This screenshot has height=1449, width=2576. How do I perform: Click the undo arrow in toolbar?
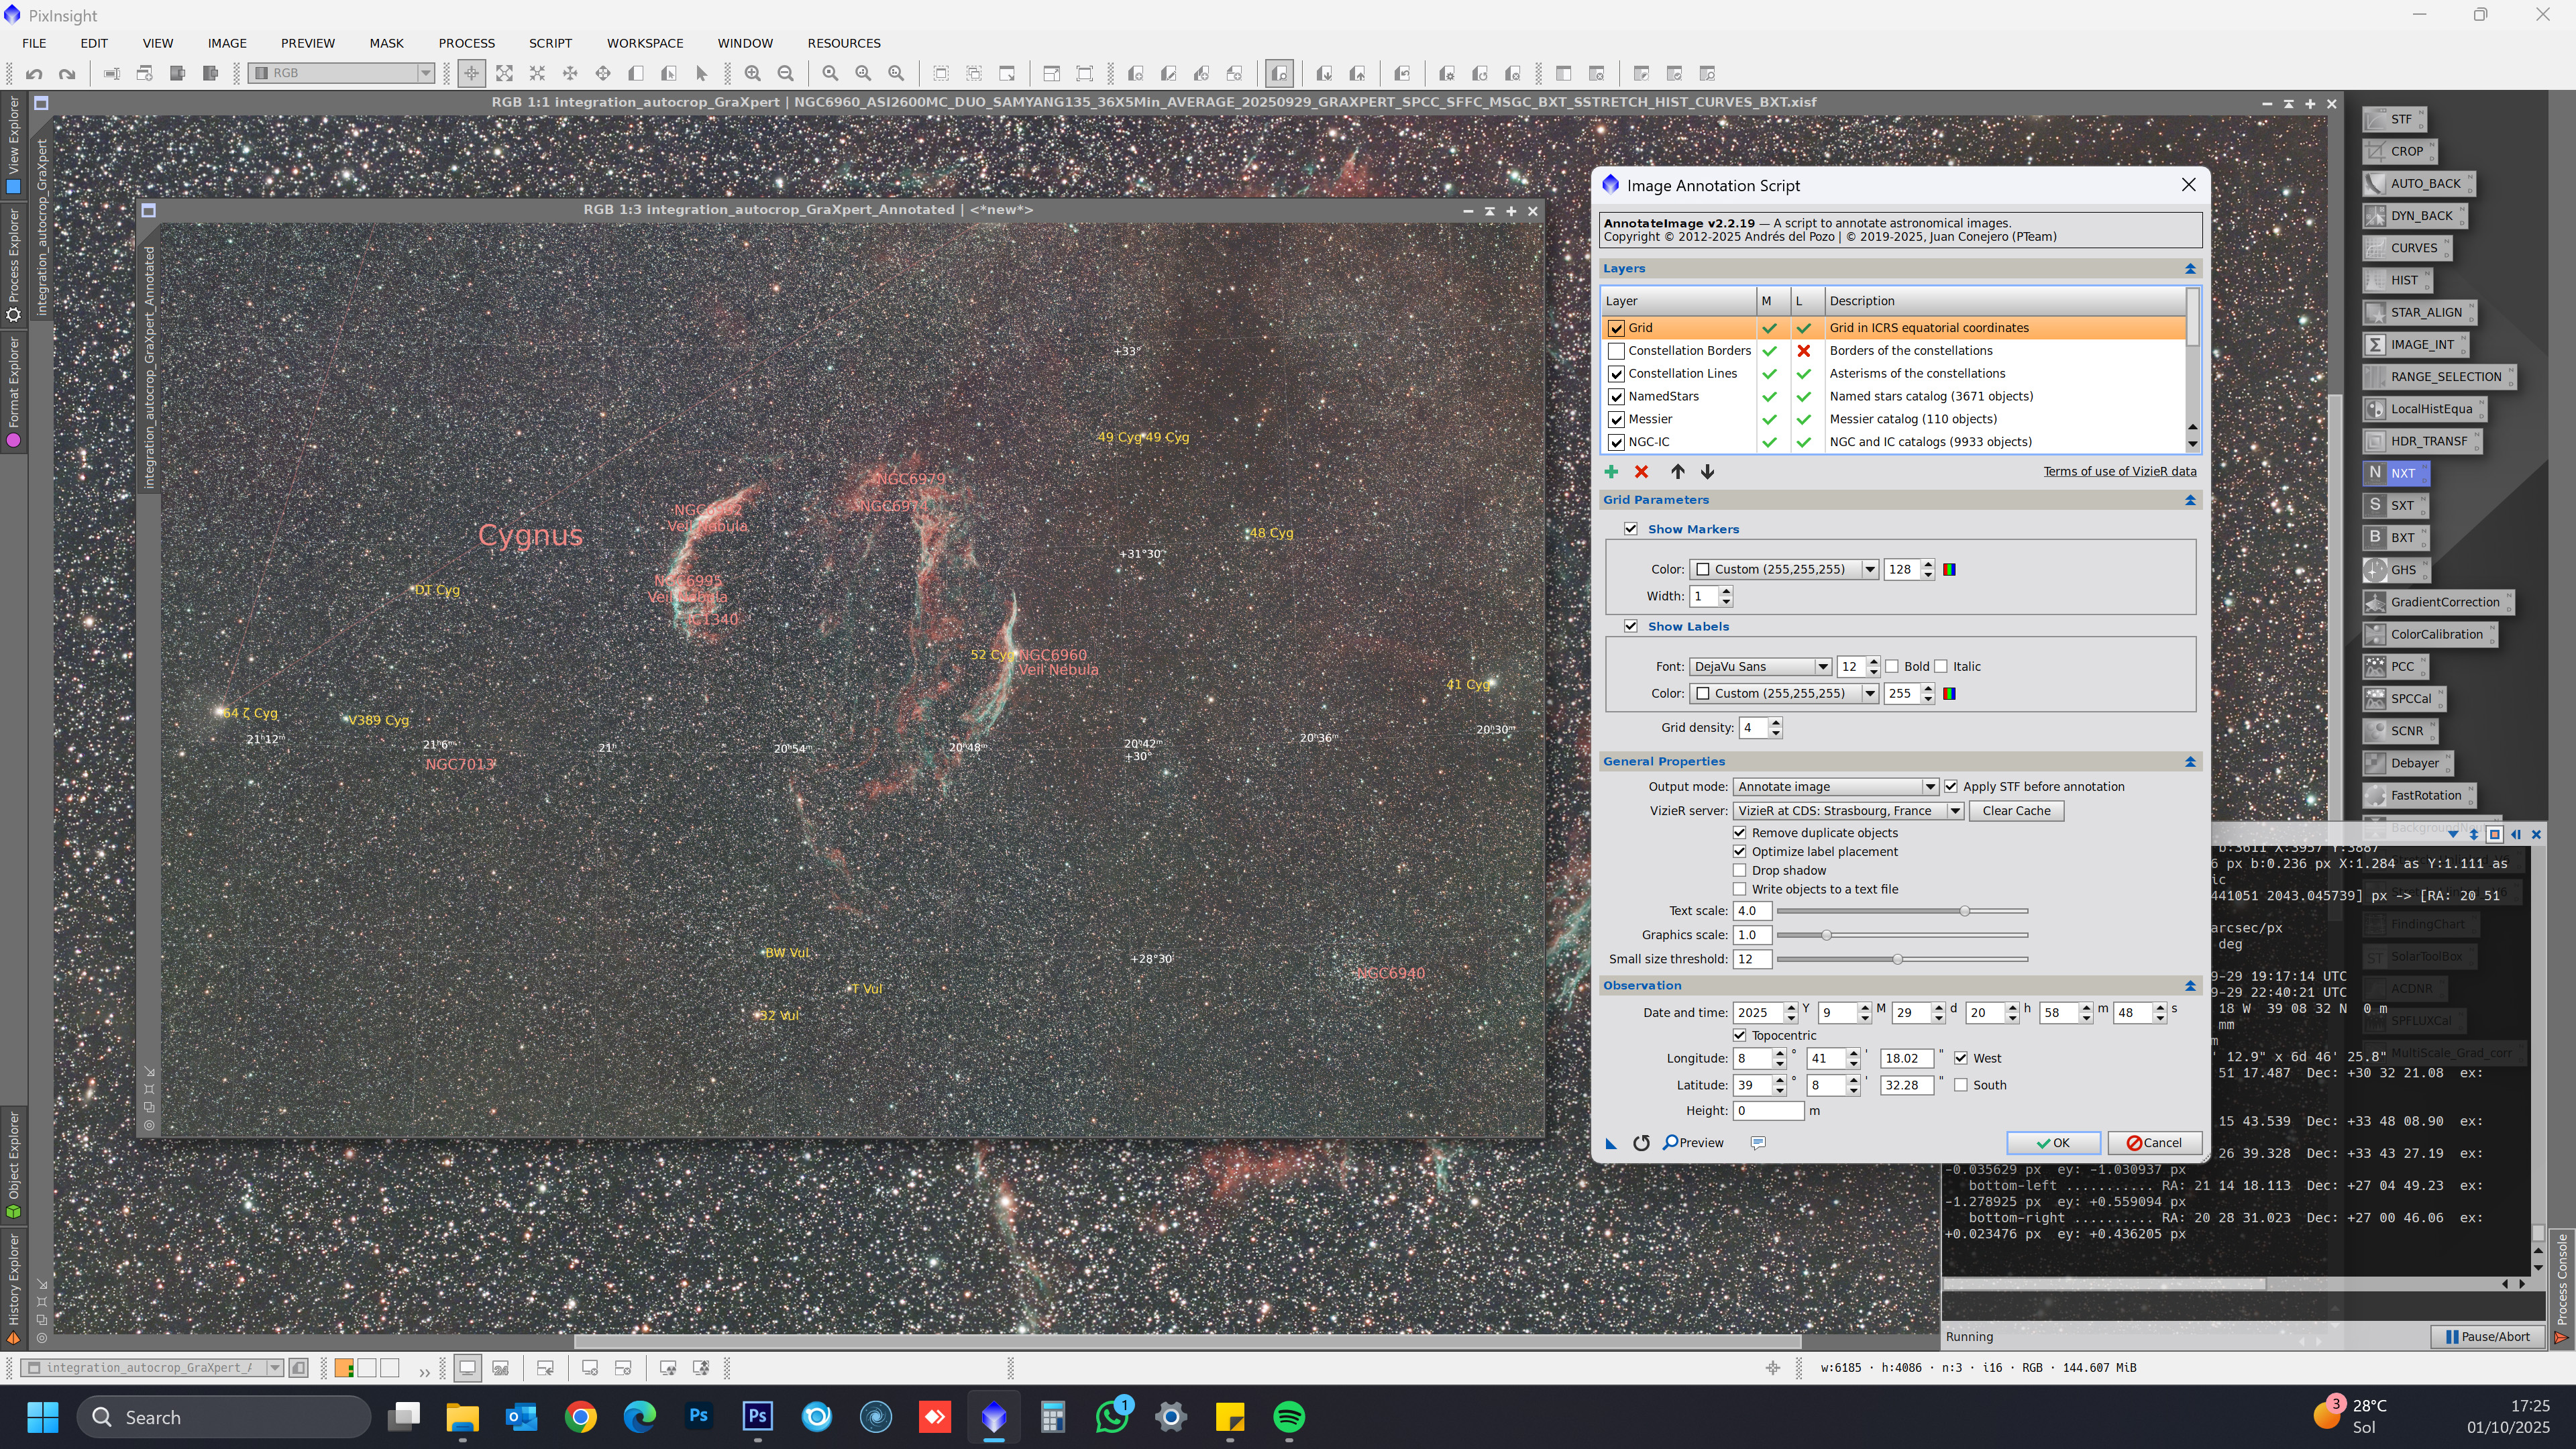coord(34,73)
